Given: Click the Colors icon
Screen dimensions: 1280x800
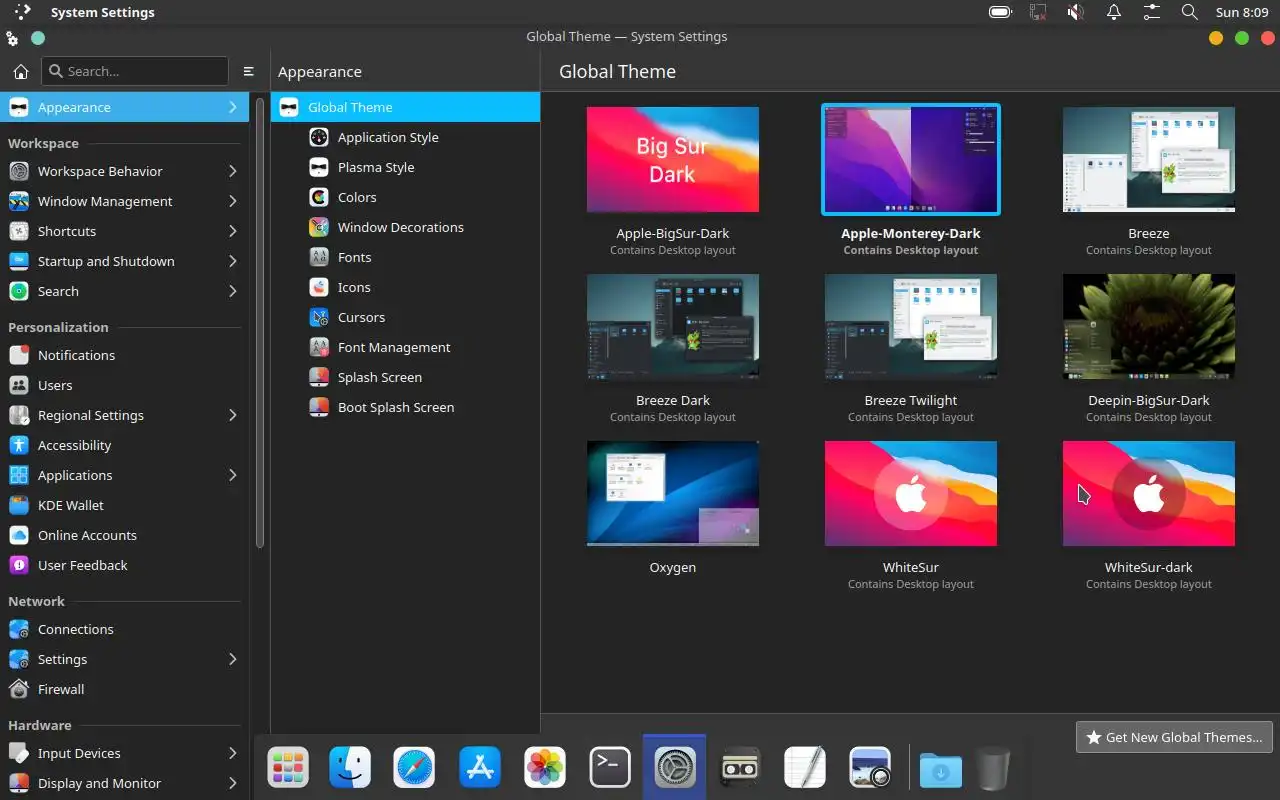Looking at the screenshot, I should tap(319, 197).
